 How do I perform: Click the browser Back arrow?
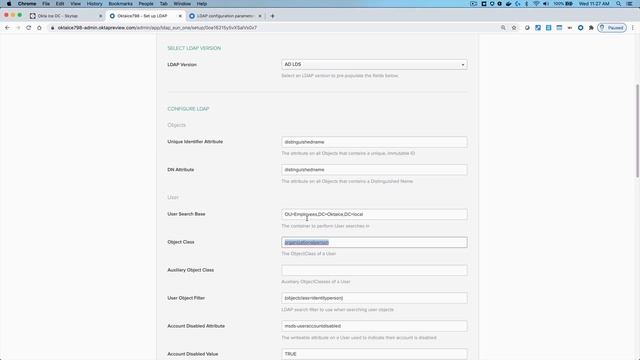(7, 28)
